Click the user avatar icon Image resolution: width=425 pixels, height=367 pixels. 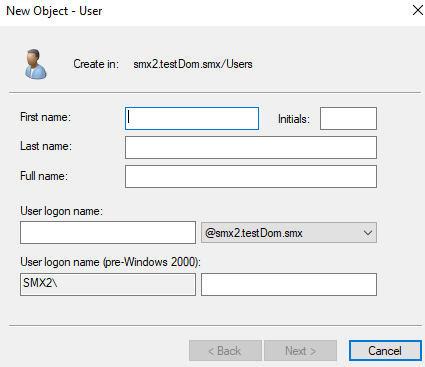[x=35, y=64]
